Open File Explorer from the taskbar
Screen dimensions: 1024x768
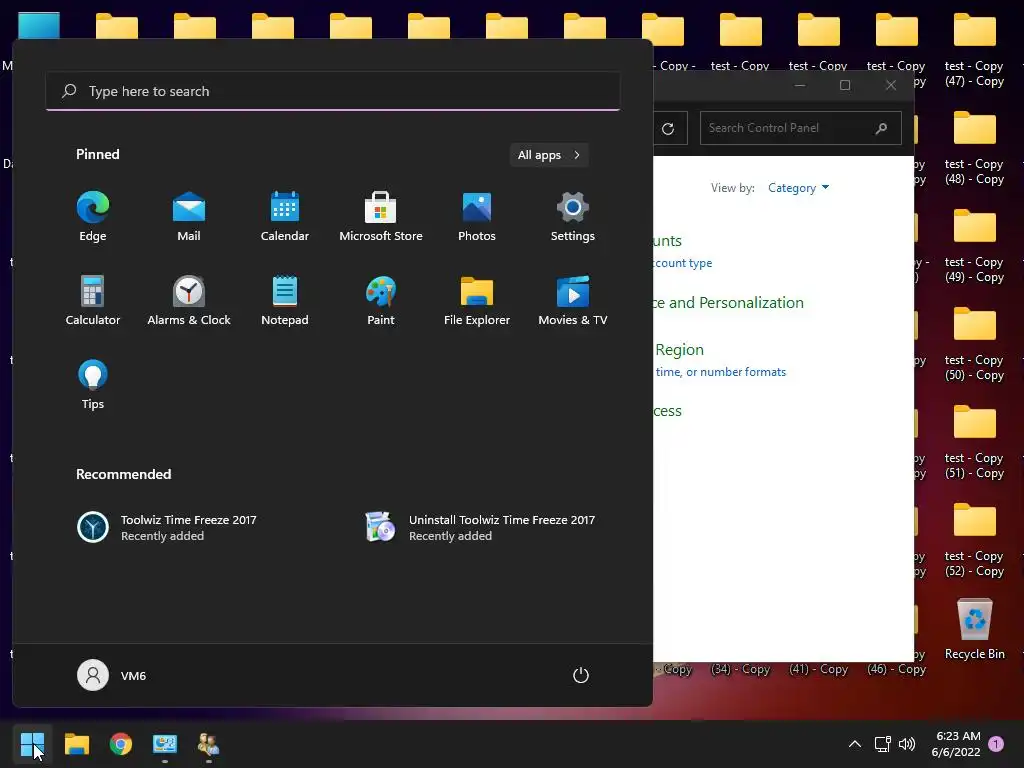click(x=76, y=744)
